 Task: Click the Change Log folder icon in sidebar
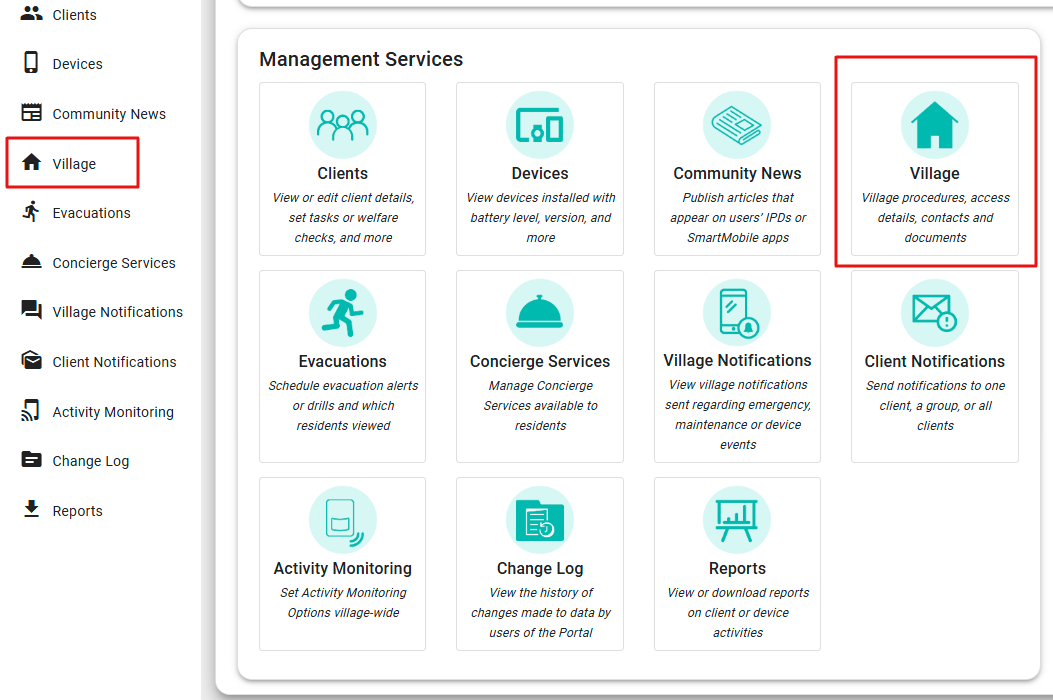(x=31, y=460)
